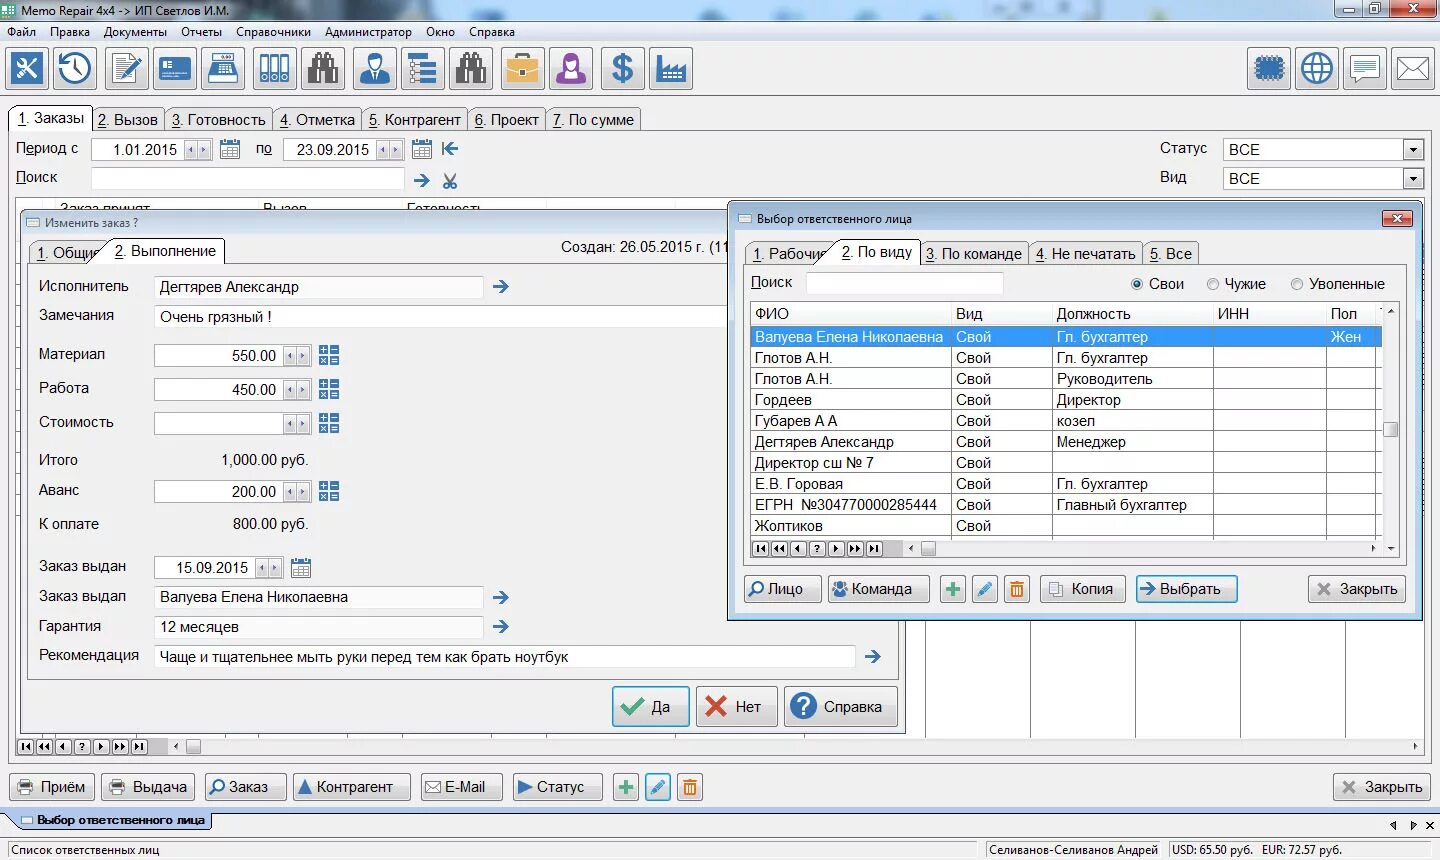Click the Контрагент button in bottom toolbar
The width and height of the screenshot is (1440, 860).
pyautogui.click(x=351, y=787)
